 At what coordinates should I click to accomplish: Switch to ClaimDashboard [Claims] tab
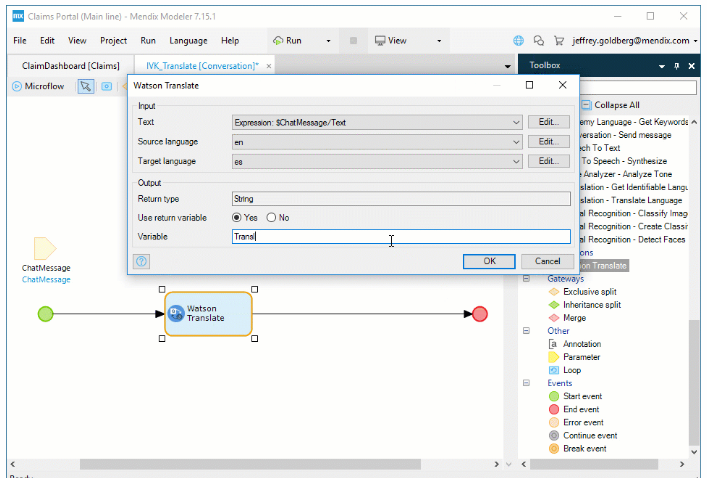click(x=71, y=66)
